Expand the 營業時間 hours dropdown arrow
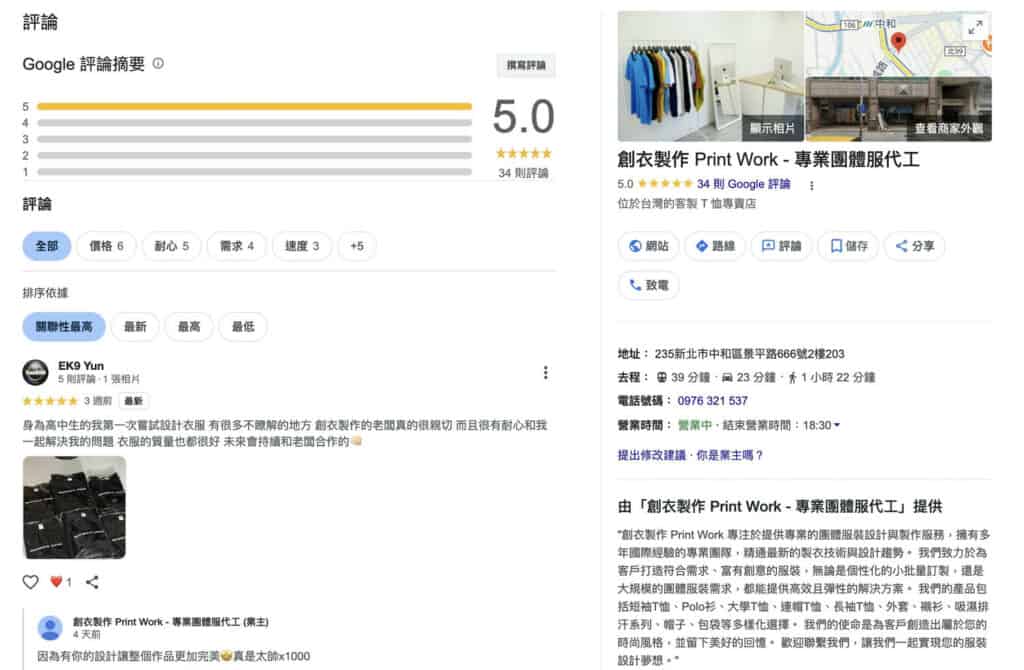The width and height of the screenshot is (1024, 670). point(837,426)
